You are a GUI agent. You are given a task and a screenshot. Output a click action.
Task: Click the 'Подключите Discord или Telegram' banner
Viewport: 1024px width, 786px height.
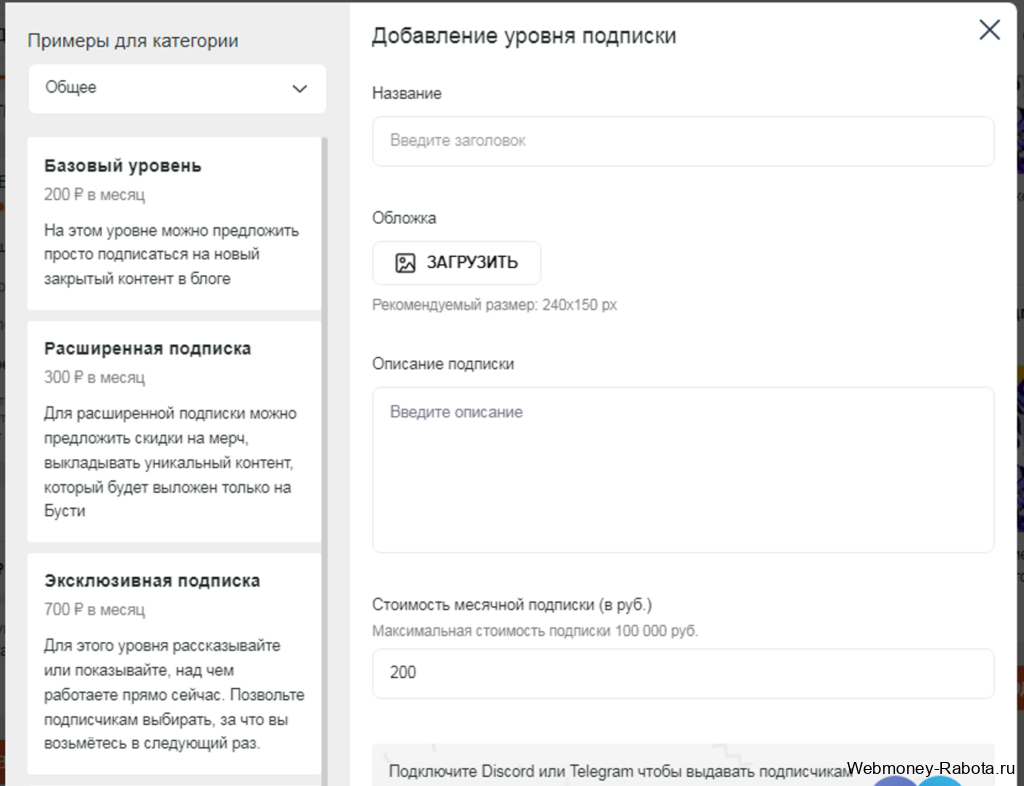683,765
